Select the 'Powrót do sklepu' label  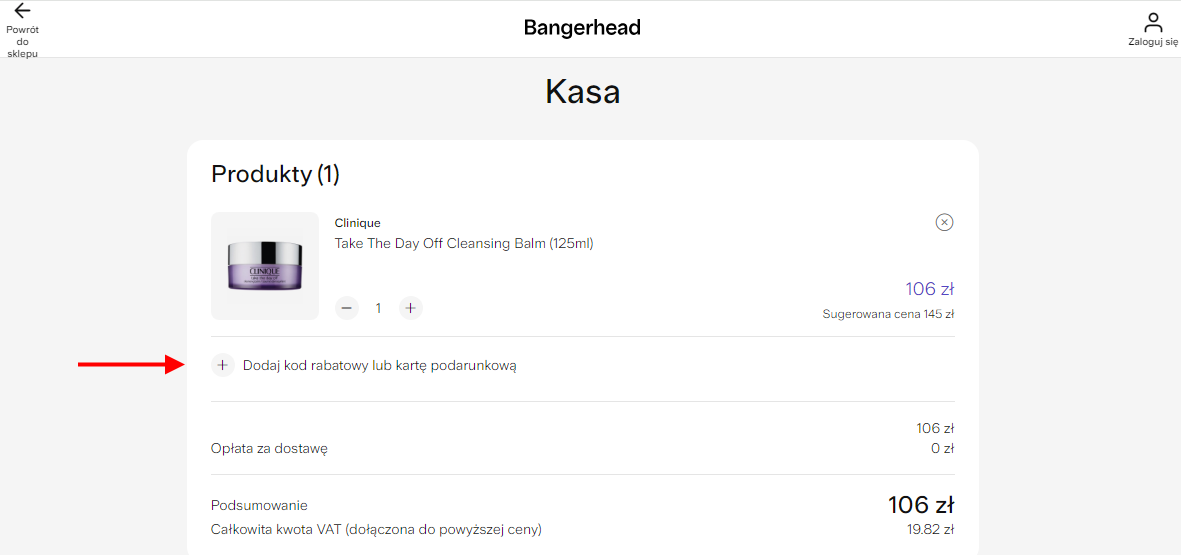click(x=23, y=41)
